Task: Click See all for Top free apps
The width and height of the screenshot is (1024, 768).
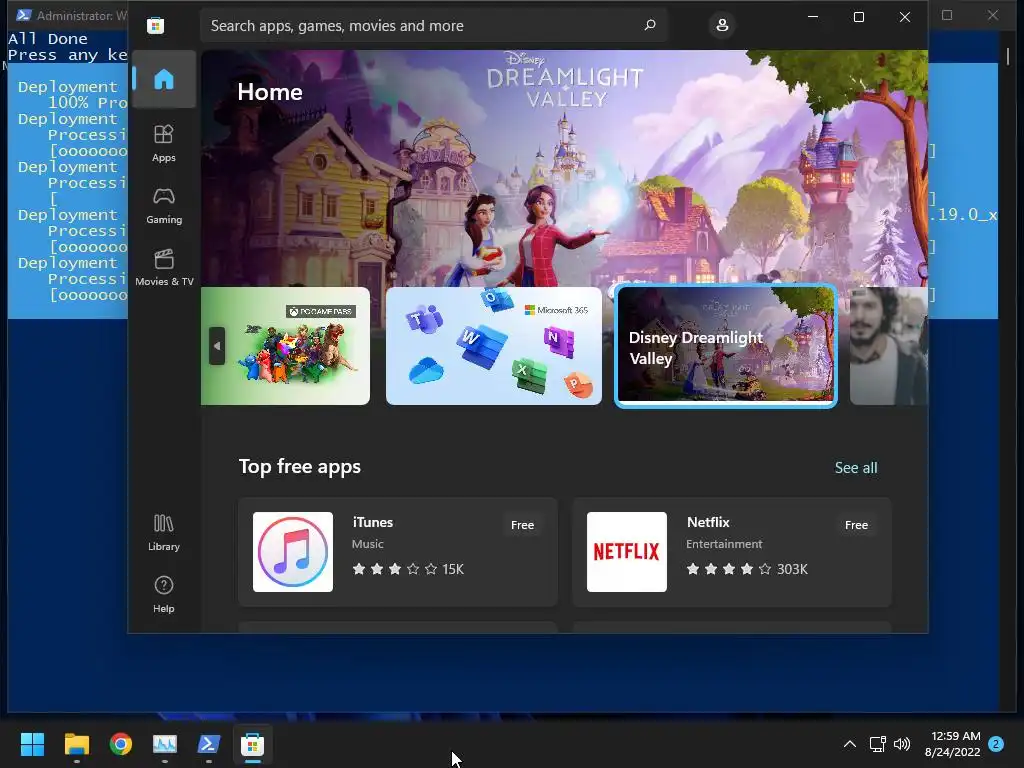Action: (856, 468)
